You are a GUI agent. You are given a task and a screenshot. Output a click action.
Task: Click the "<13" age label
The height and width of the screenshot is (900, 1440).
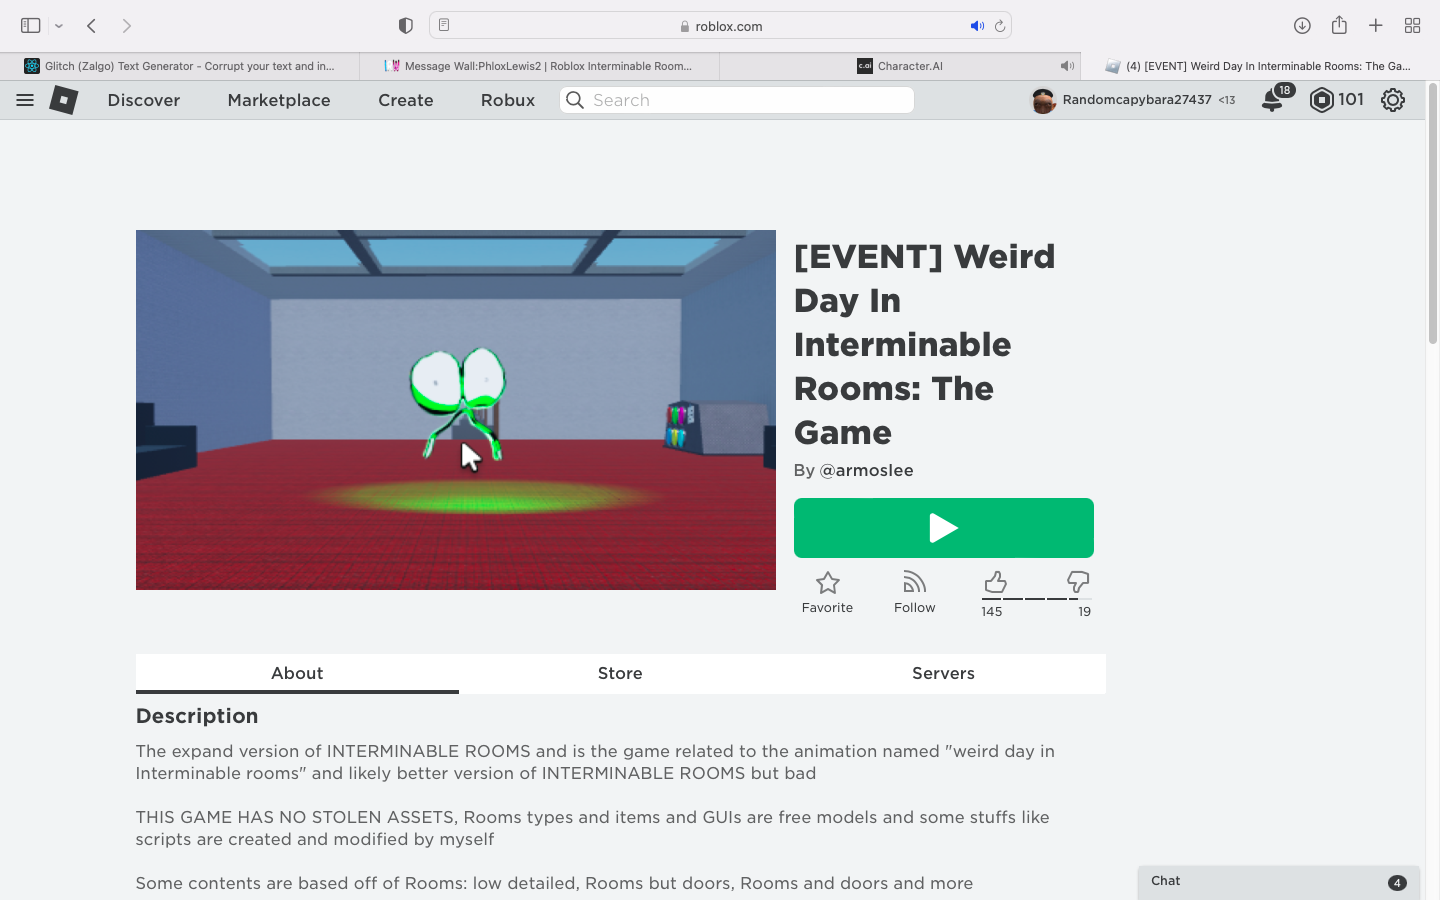pyautogui.click(x=1227, y=100)
